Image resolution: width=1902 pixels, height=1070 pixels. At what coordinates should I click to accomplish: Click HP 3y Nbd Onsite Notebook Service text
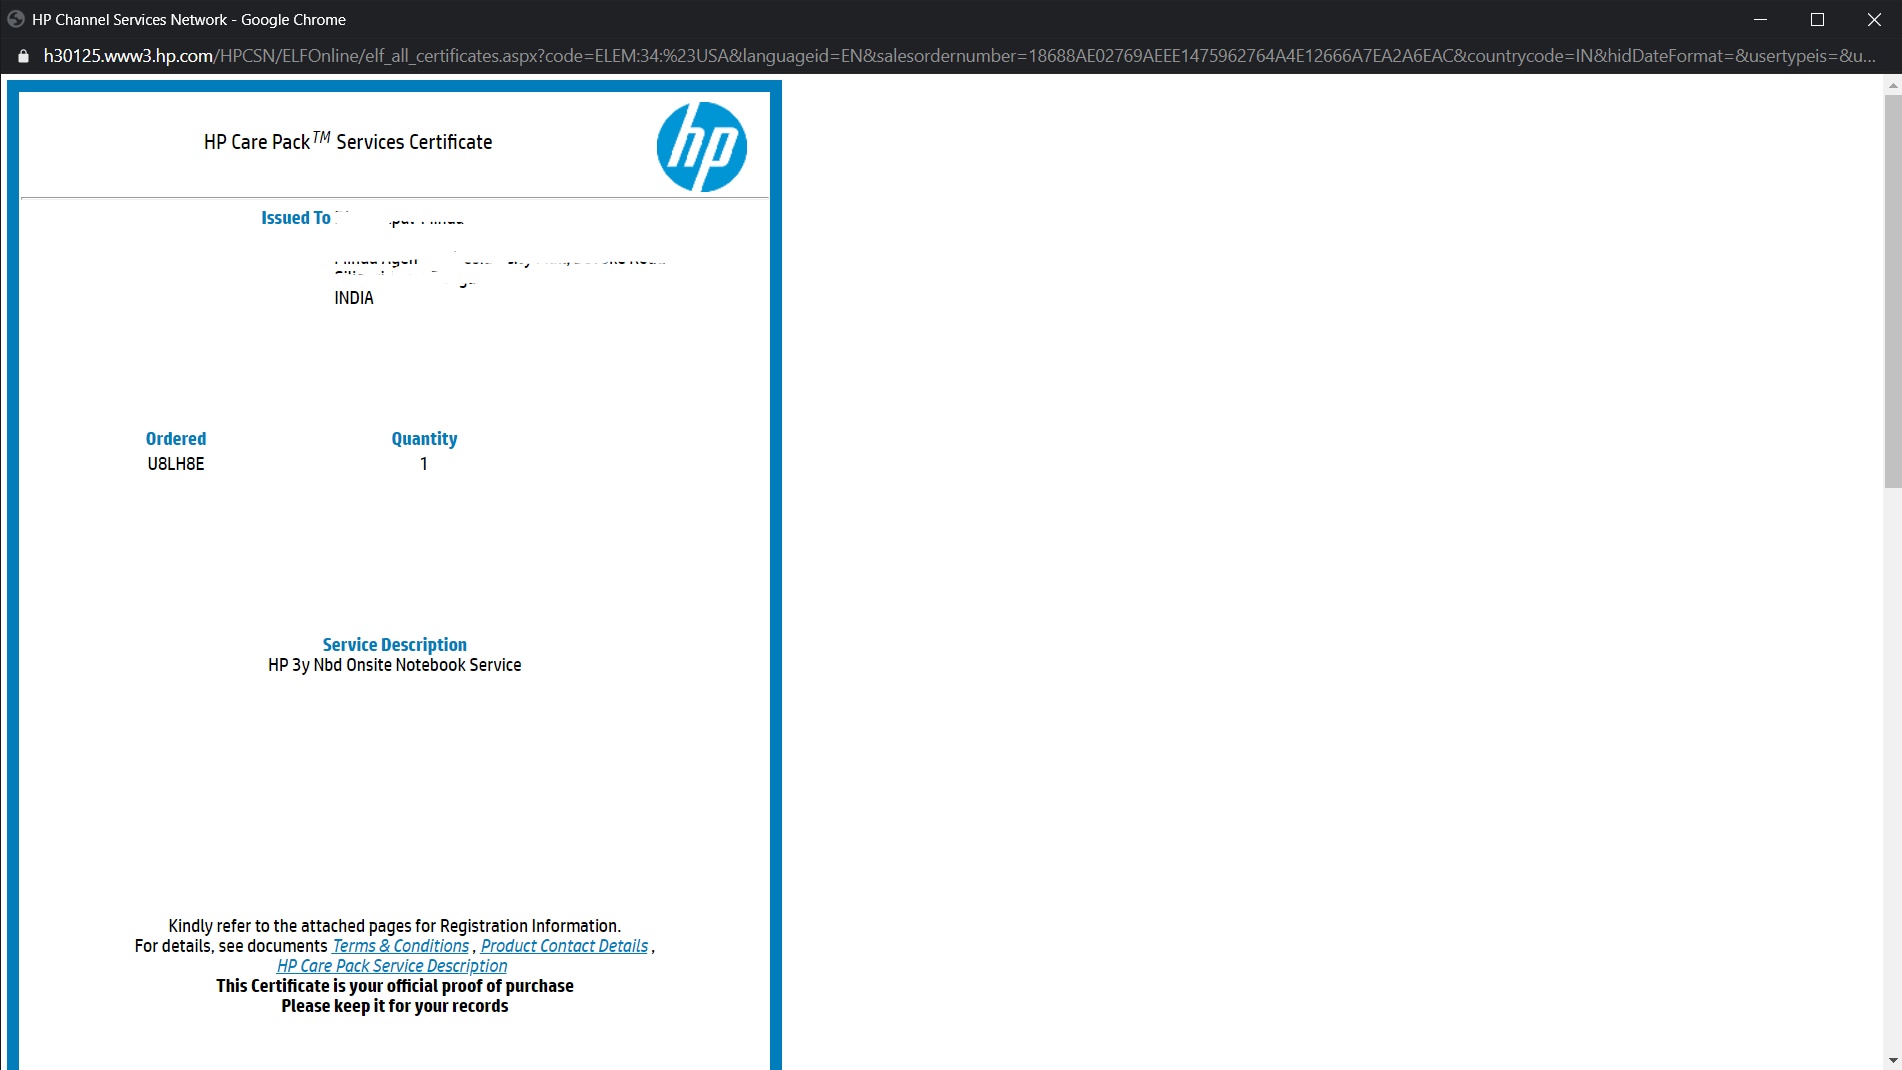tap(394, 664)
